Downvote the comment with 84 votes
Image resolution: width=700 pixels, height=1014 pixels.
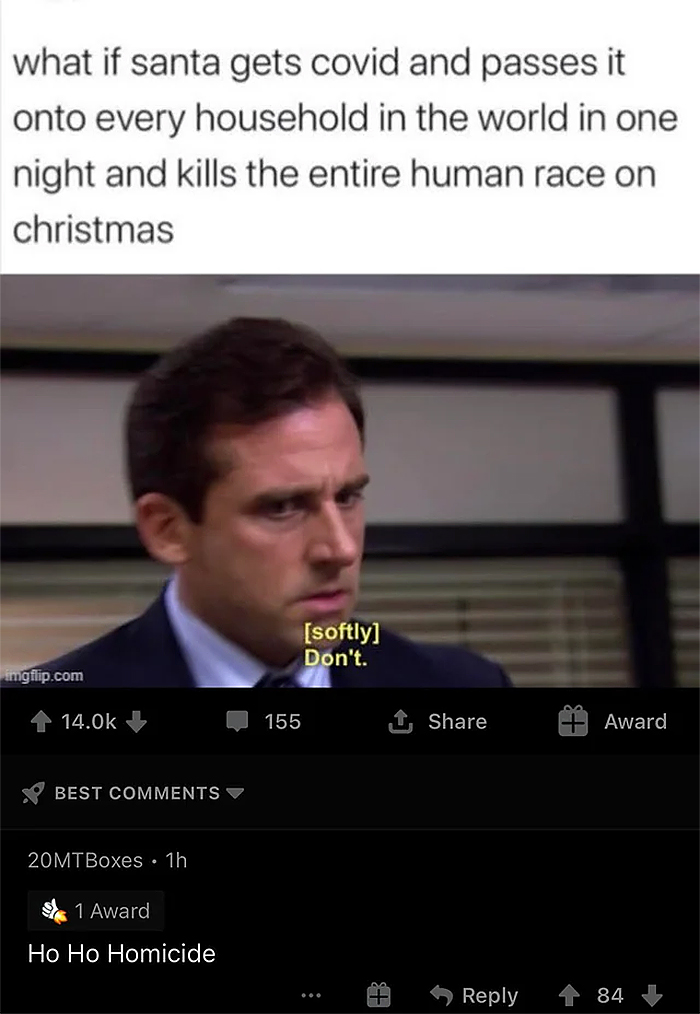point(652,995)
